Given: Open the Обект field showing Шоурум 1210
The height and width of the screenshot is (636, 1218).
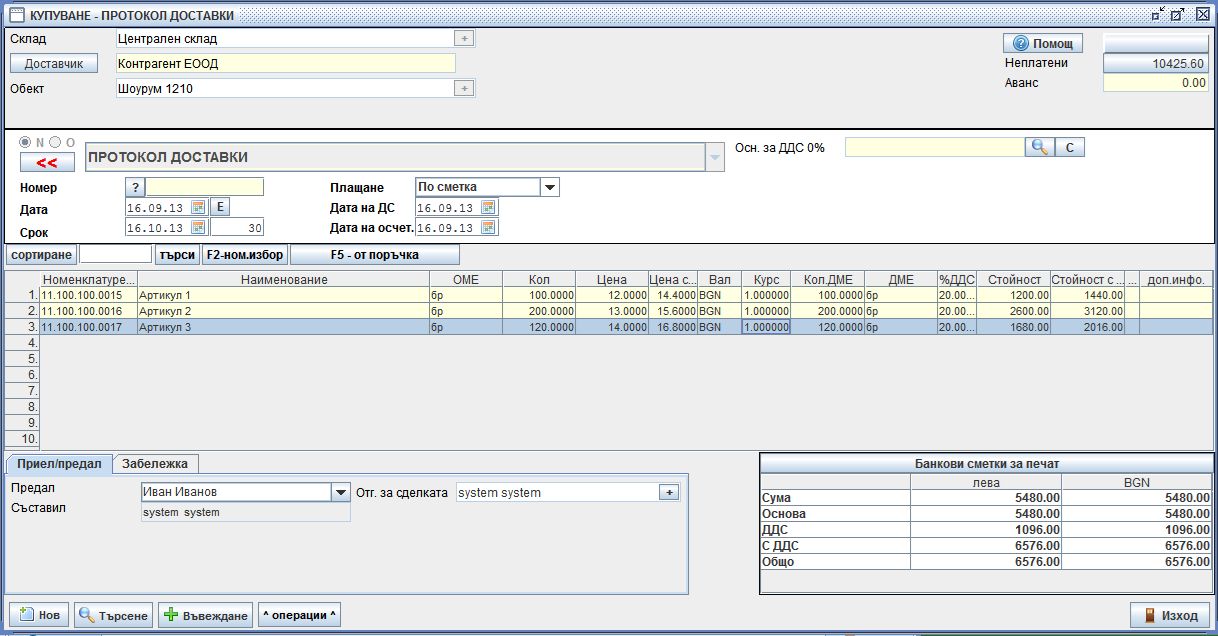Looking at the screenshot, I should click(285, 88).
